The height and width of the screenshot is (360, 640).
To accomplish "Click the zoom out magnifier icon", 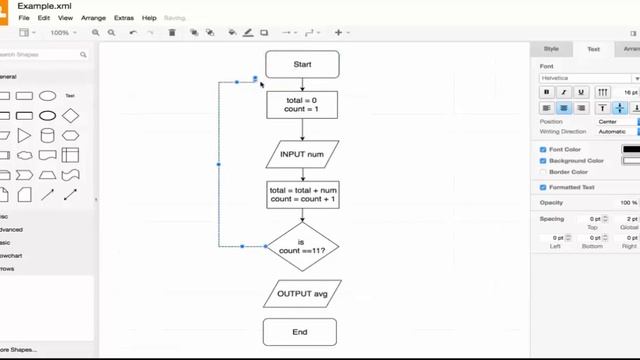I will point(111,32).
